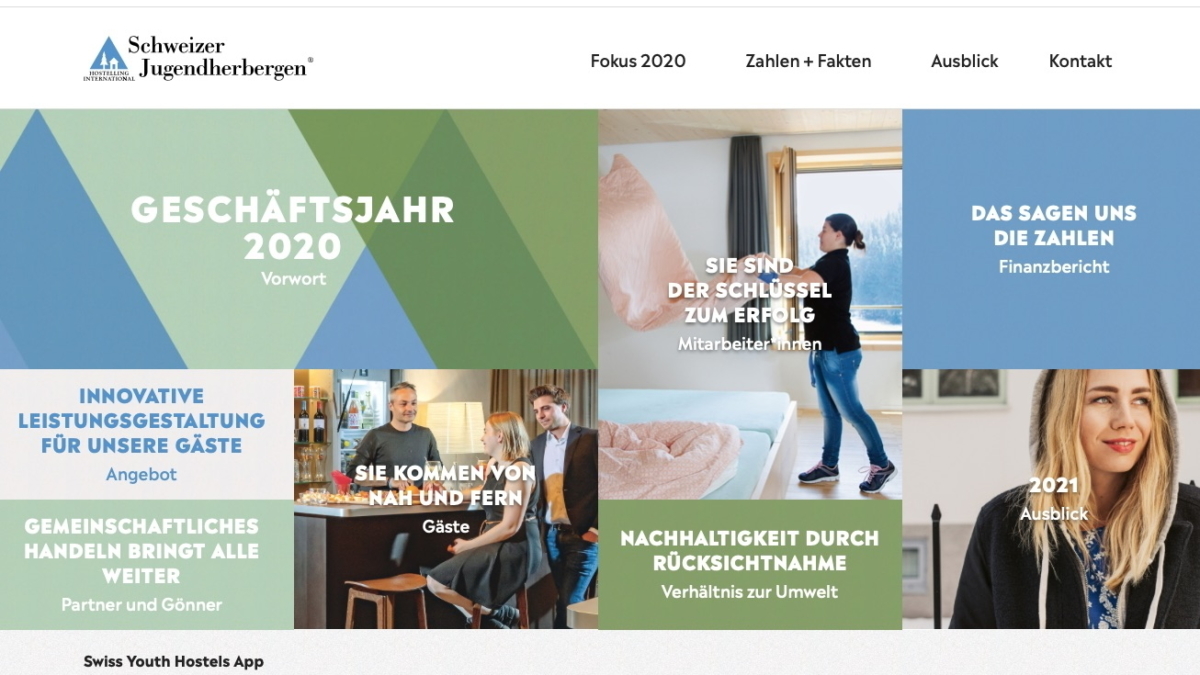Open the Zahlen + Fakten menu

click(808, 61)
